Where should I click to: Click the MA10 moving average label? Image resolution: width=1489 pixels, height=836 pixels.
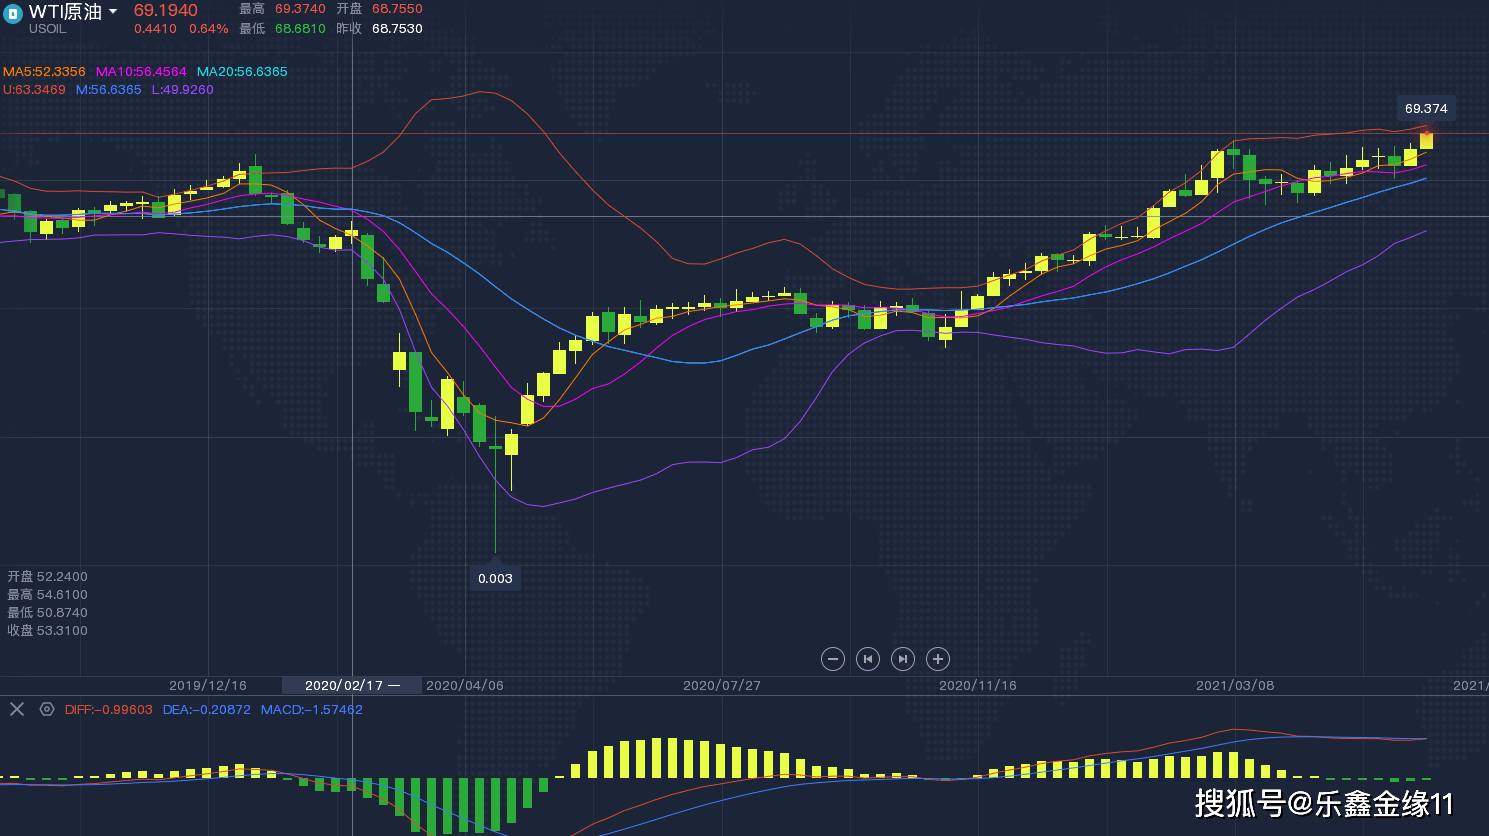click(x=141, y=72)
